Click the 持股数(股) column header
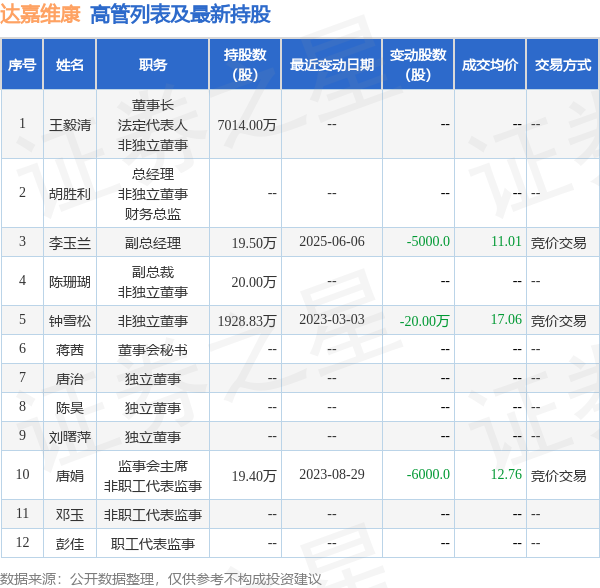The image size is (600, 588). [x=245, y=65]
